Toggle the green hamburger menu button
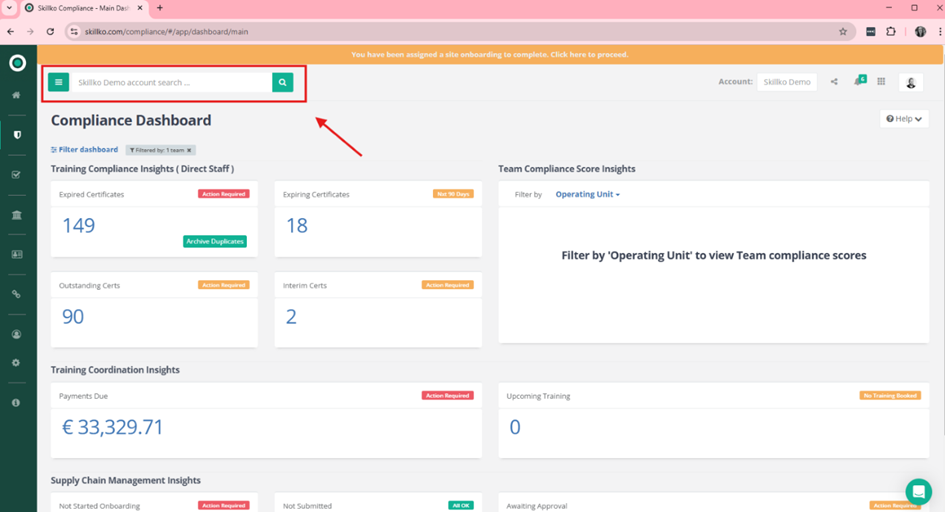The height and width of the screenshot is (512, 945). pos(58,83)
